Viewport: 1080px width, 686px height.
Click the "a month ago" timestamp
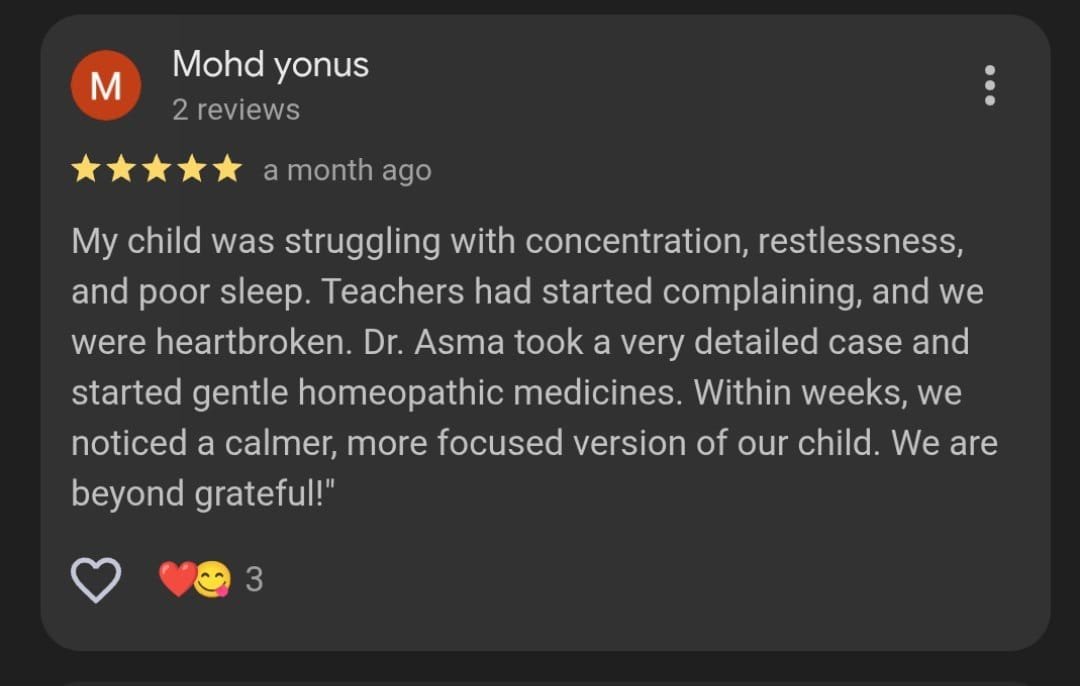347,171
